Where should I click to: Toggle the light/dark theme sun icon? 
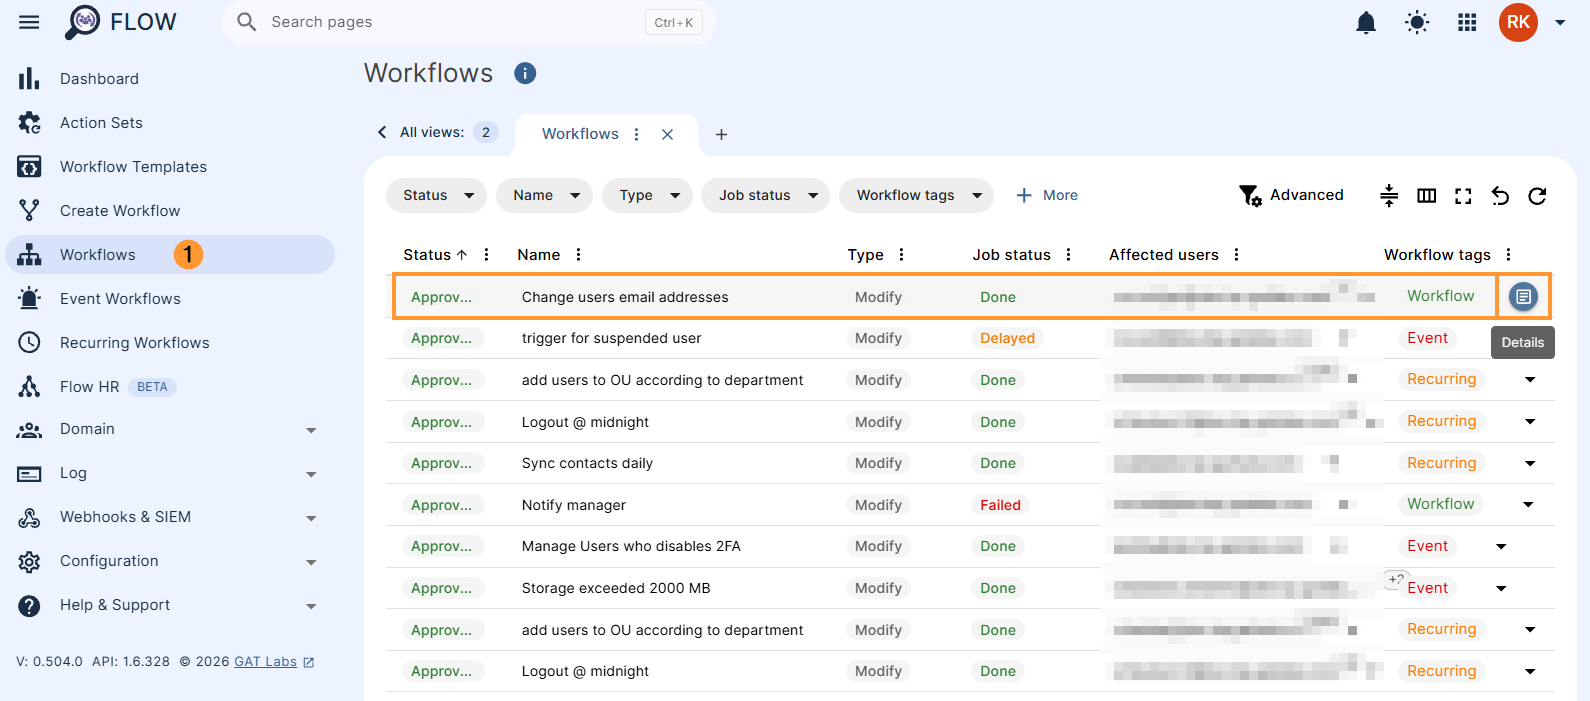coord(1417,22)
